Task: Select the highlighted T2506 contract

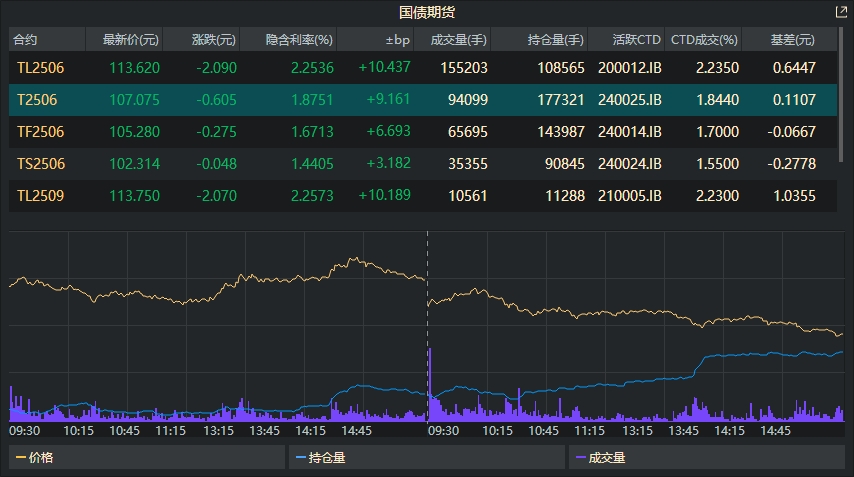Action: pyautogui.click(x=36, y=100)
